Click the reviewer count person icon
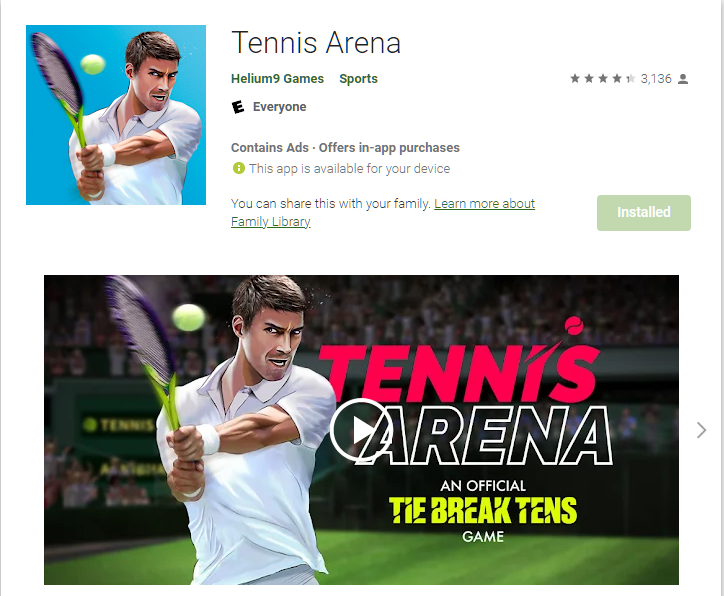This screenshot has width=724, height=596. (x=683, y=79)
